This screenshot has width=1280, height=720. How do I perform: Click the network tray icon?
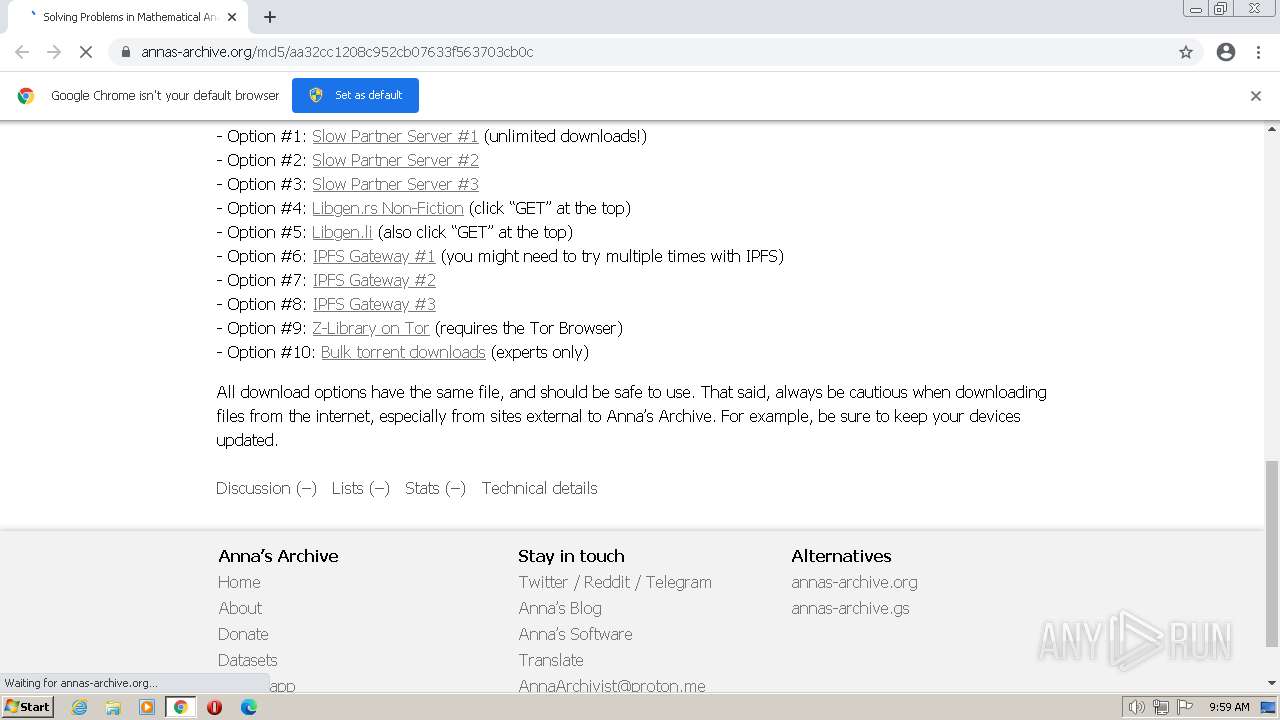(x=1161, y=707)
